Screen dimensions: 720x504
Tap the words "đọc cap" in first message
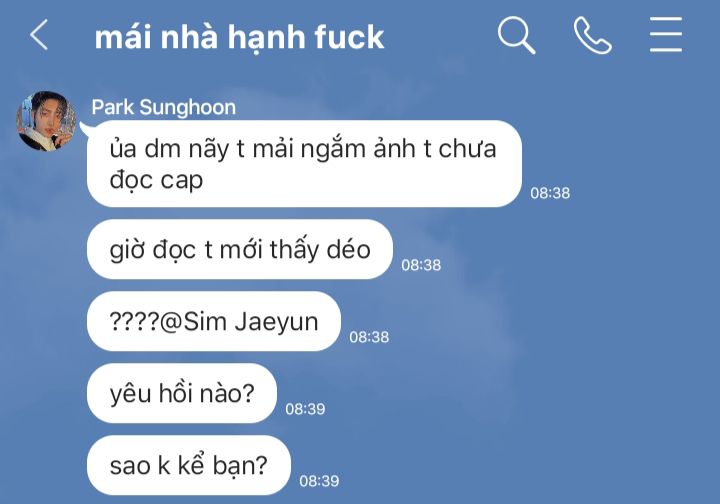pyautogui.click(x=156, y=180)
